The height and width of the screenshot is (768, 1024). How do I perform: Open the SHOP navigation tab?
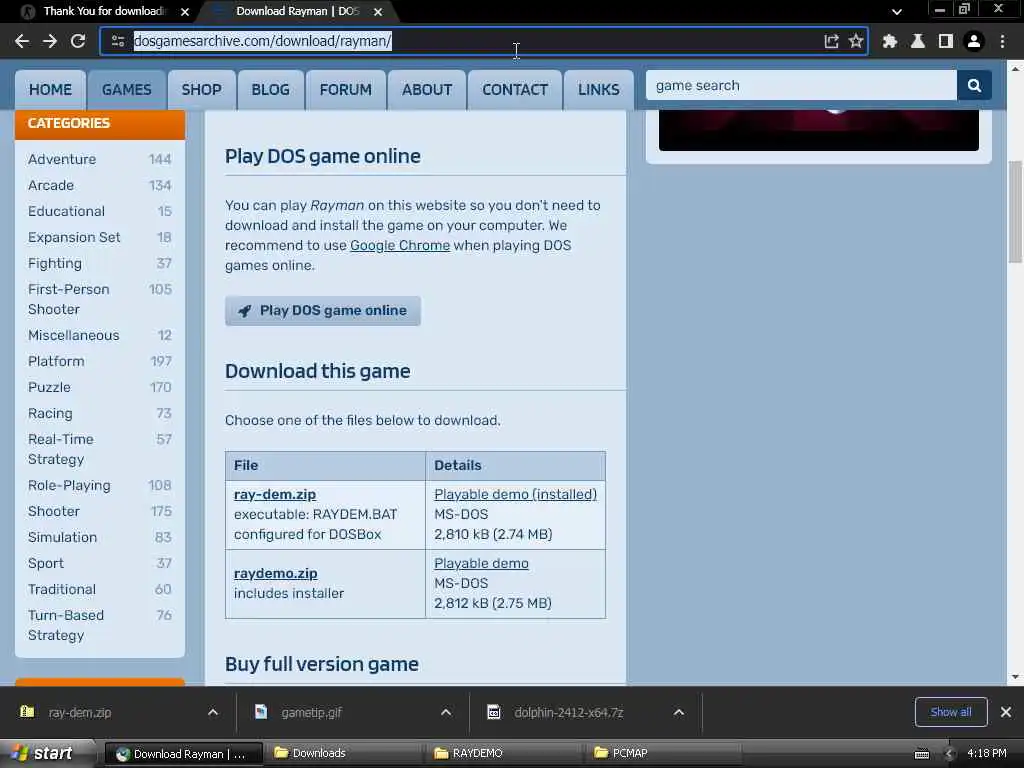pyautogui.click(x=201, y=89)
